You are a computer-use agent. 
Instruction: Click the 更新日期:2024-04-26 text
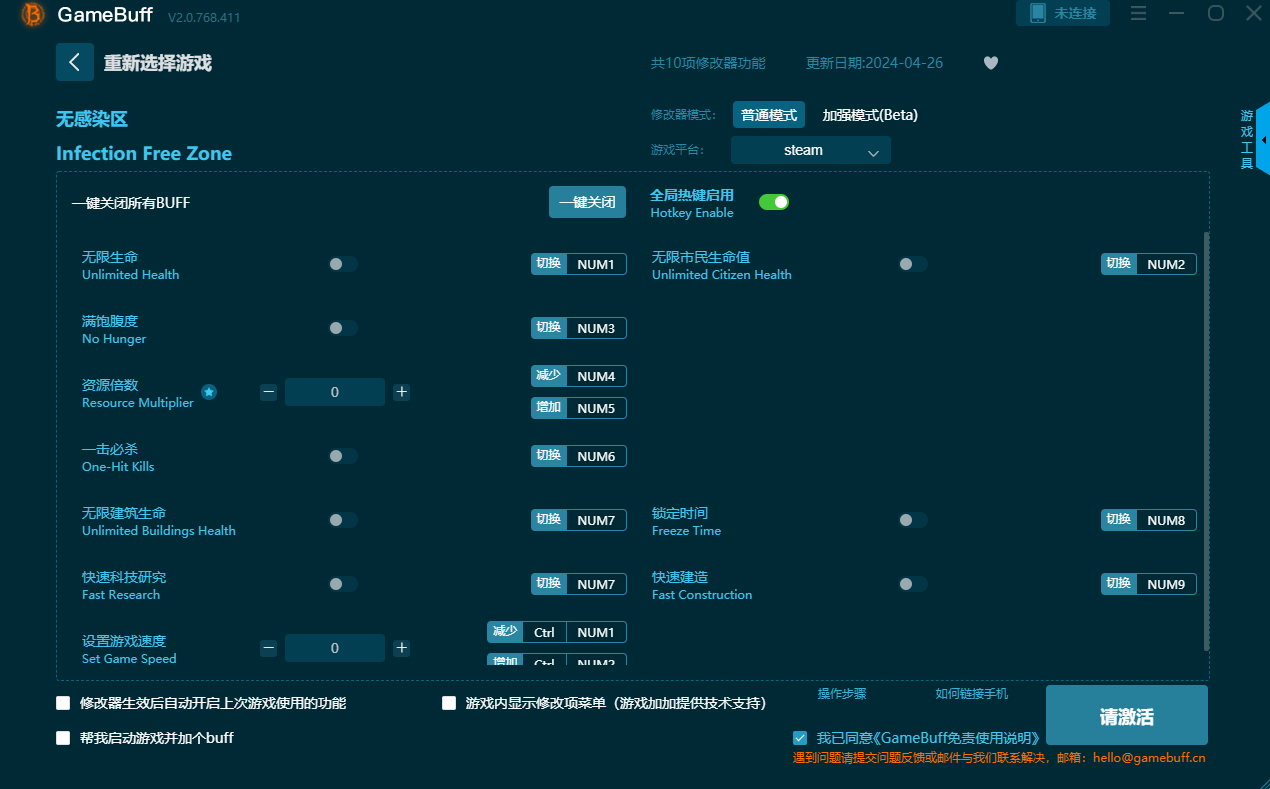(x=874, y=63)
